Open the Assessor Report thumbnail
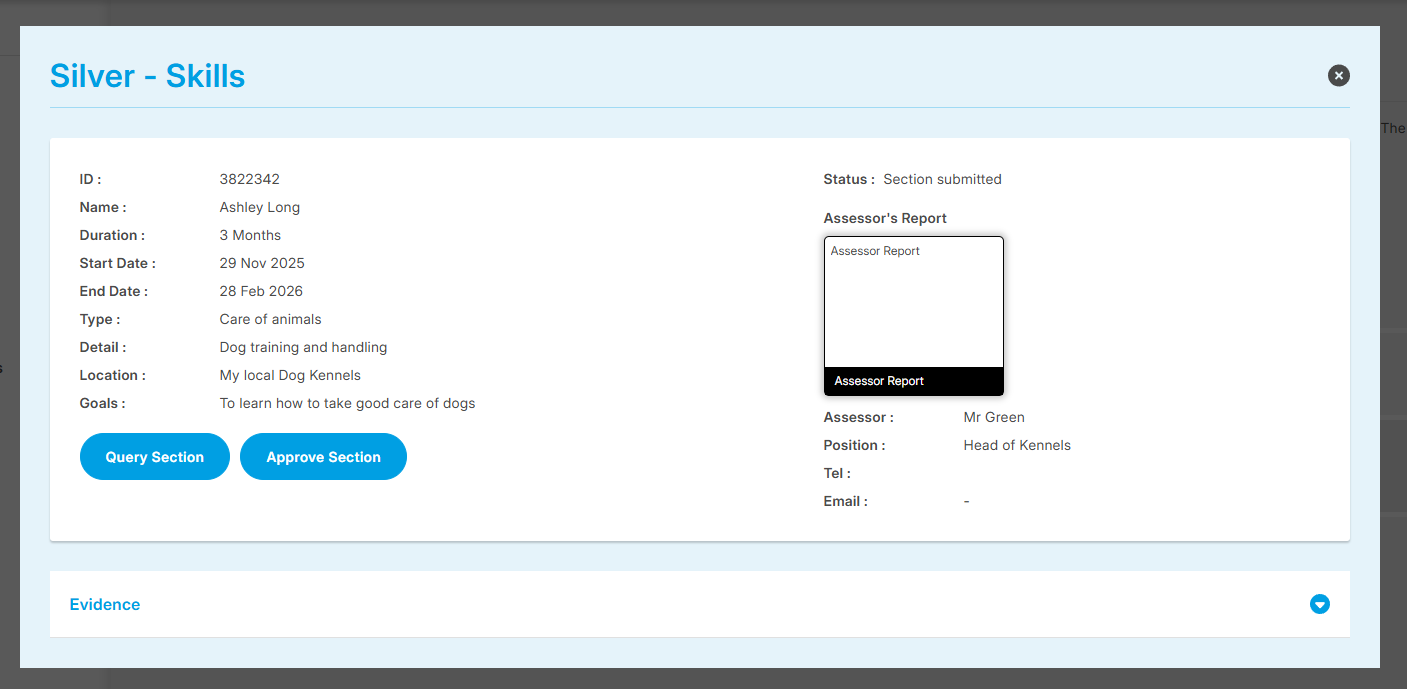 click(x=913, y=303)
